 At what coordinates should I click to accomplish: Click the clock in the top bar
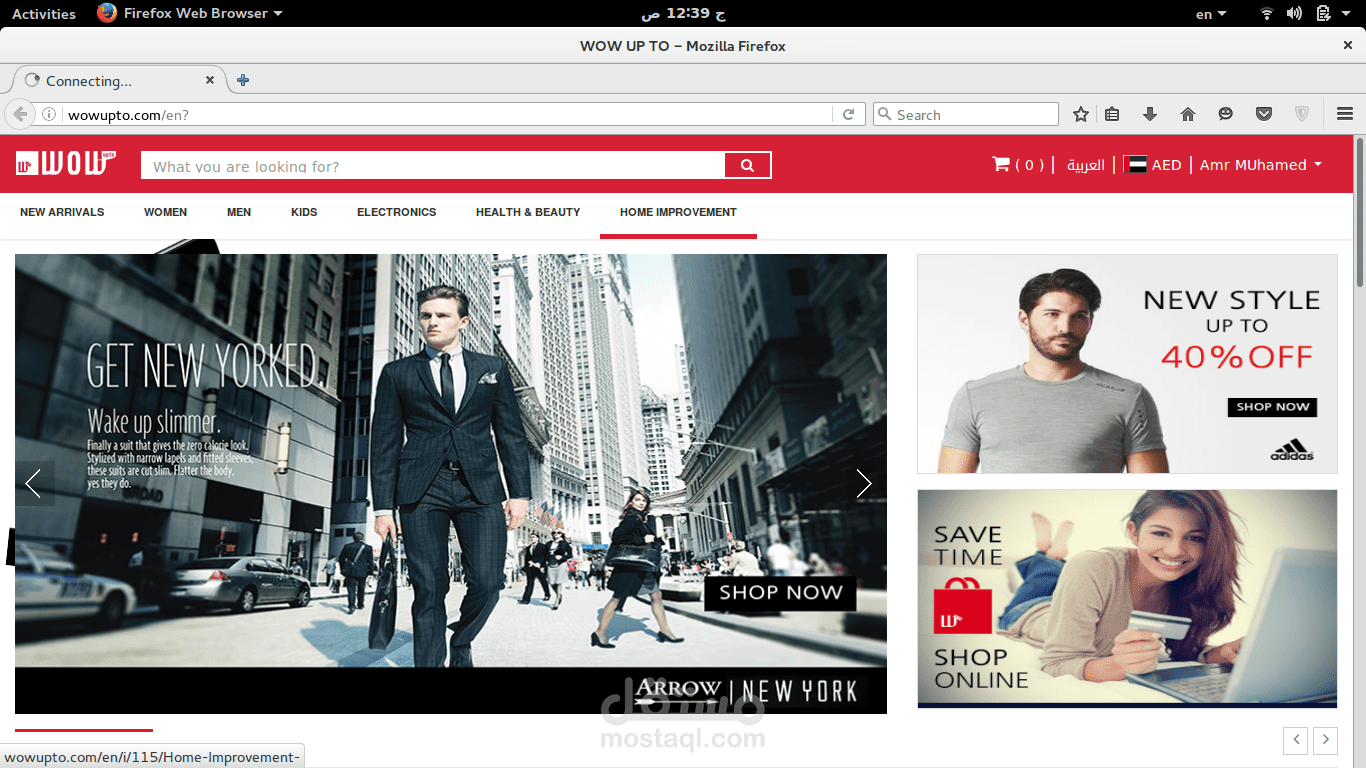683,14
